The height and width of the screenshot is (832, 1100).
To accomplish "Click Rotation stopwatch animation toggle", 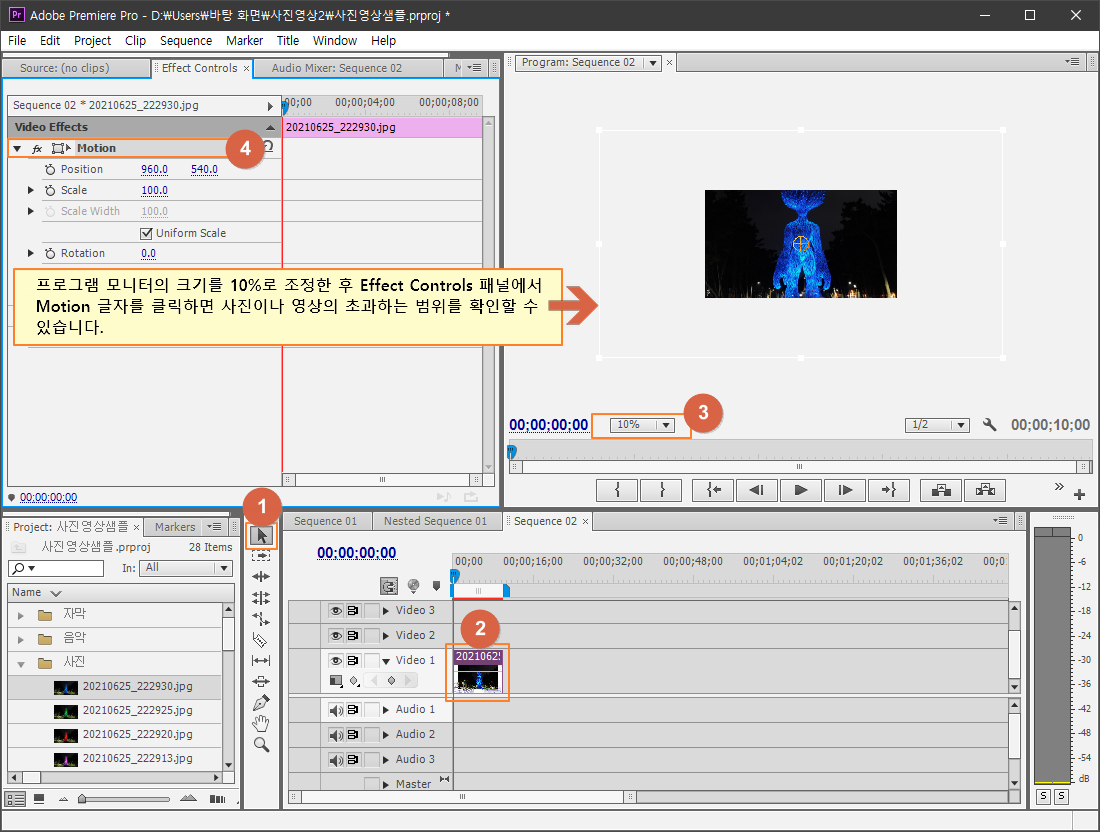I will pos(50,253).
